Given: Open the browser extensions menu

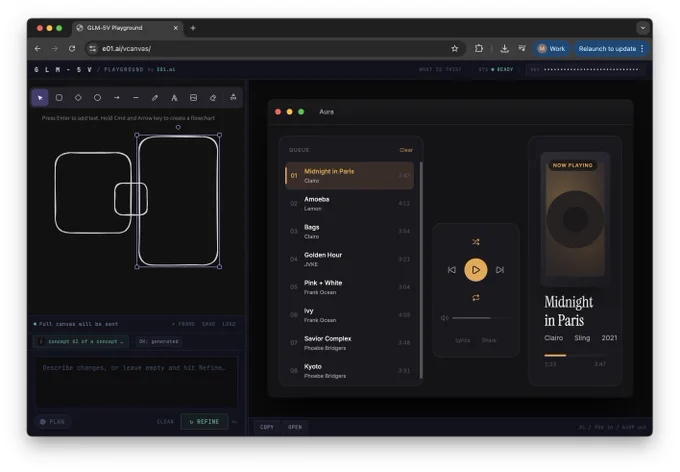Looking at the screenshot, I should tap(479, 49).
